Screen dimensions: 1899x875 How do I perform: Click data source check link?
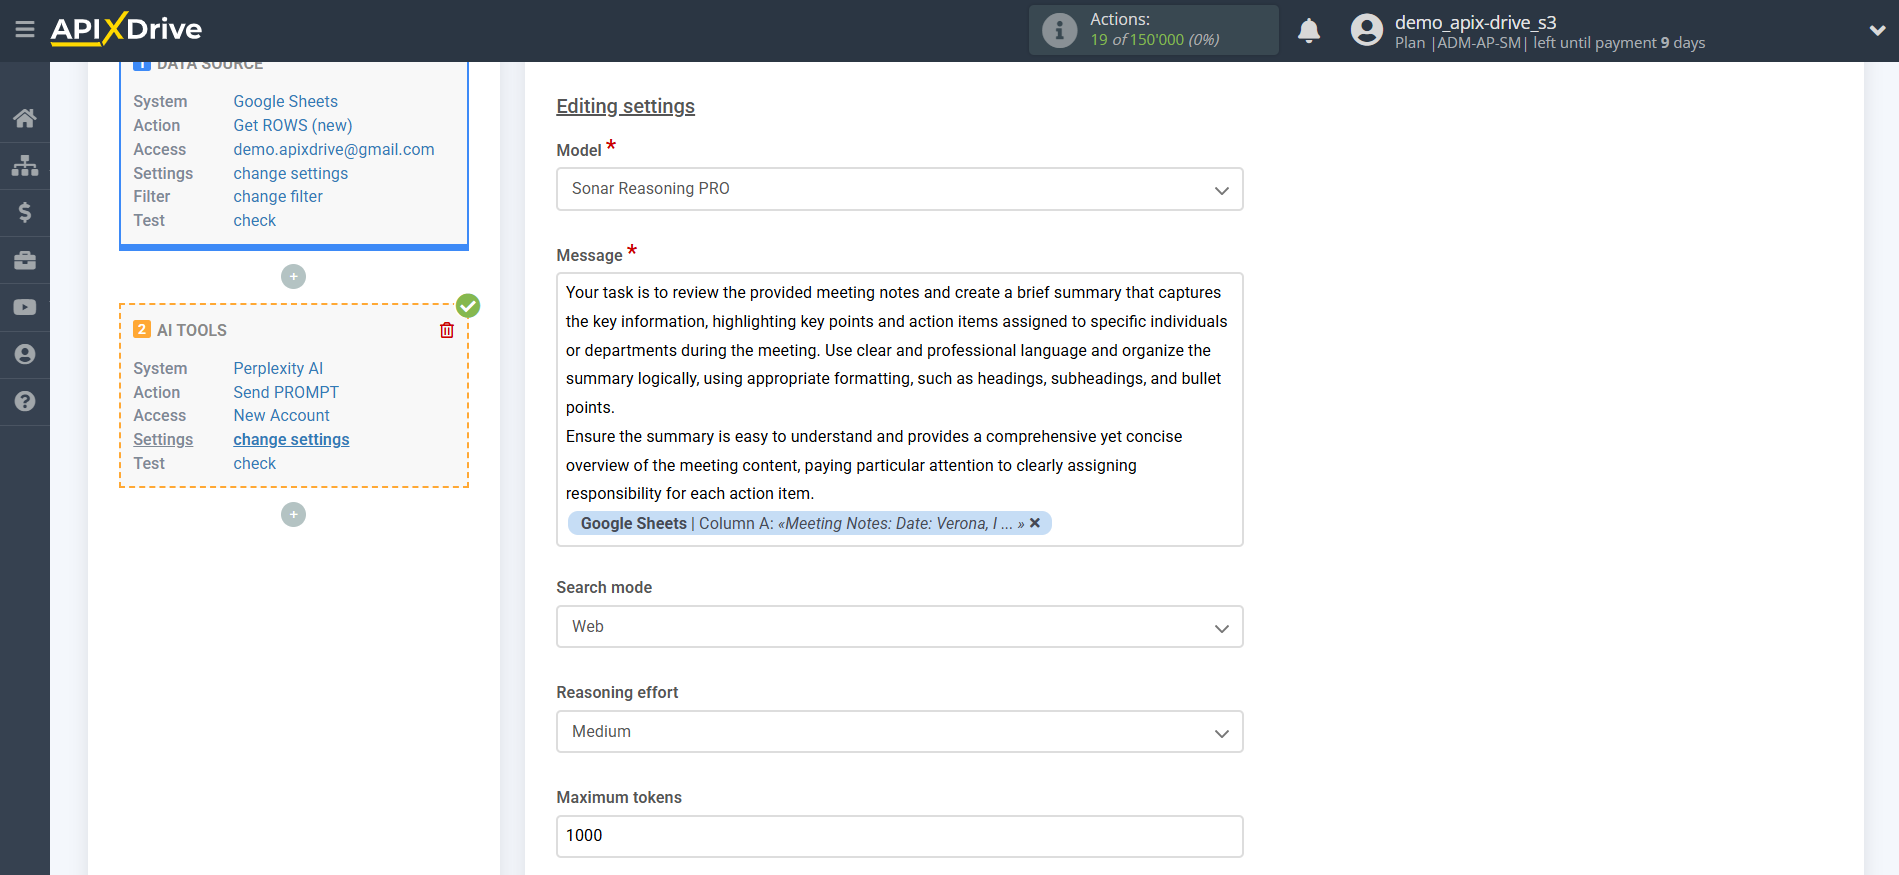tap(255, 220)
